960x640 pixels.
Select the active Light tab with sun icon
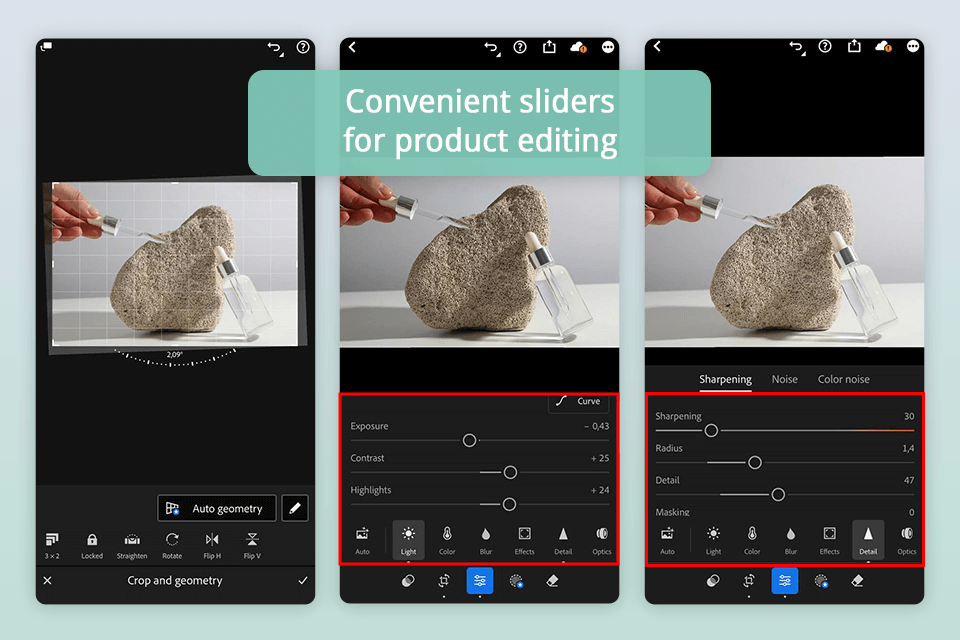point(408,540)
